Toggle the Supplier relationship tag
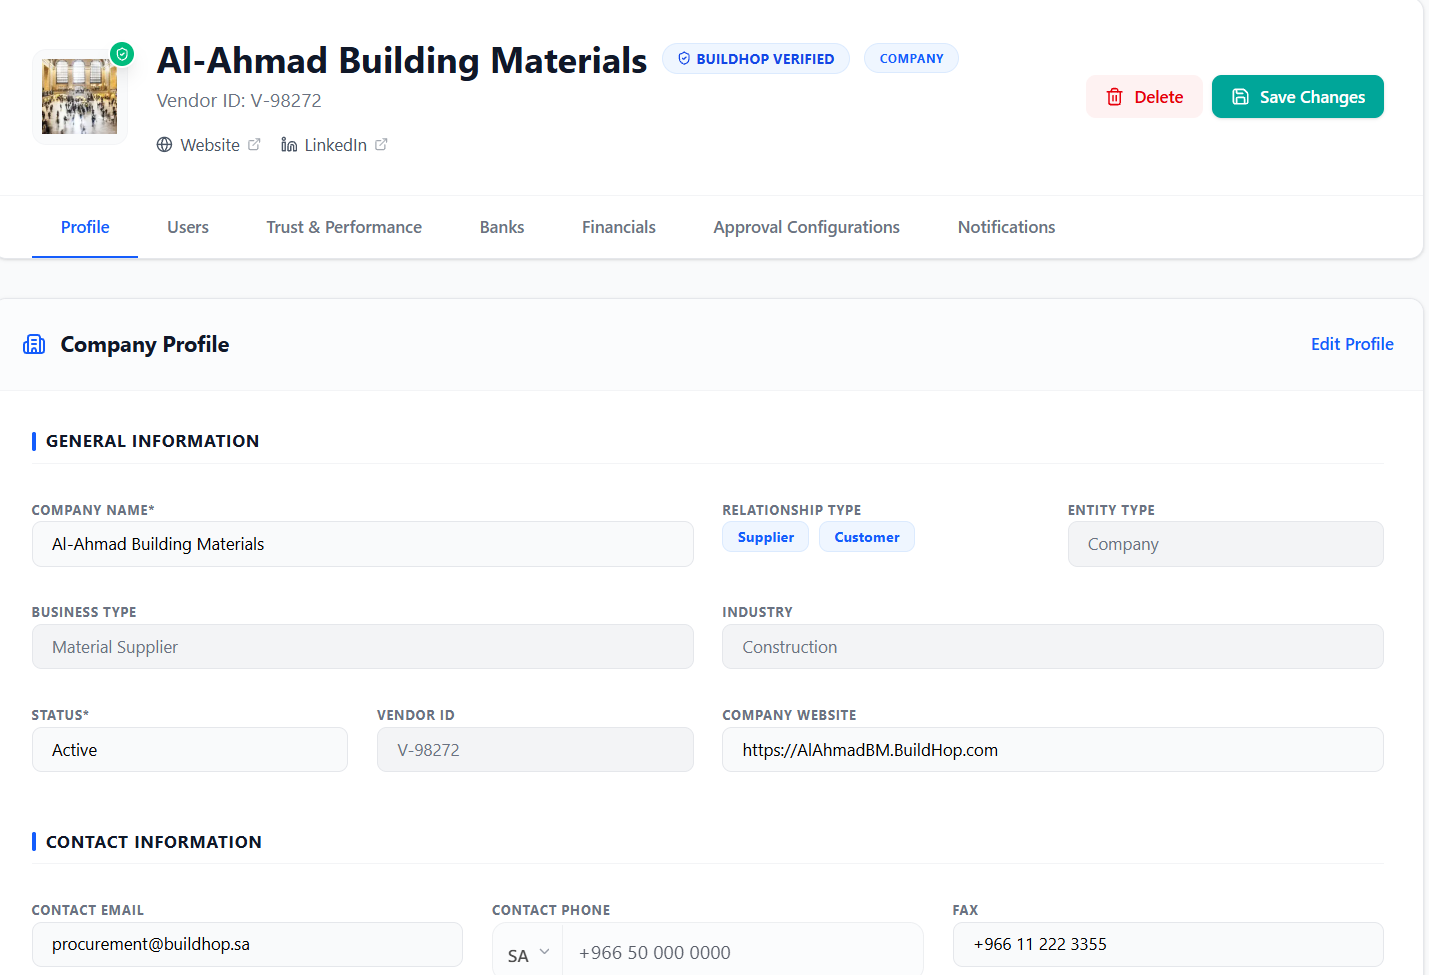The height and width of the screenshot is (975, 1429). point(766,537)
